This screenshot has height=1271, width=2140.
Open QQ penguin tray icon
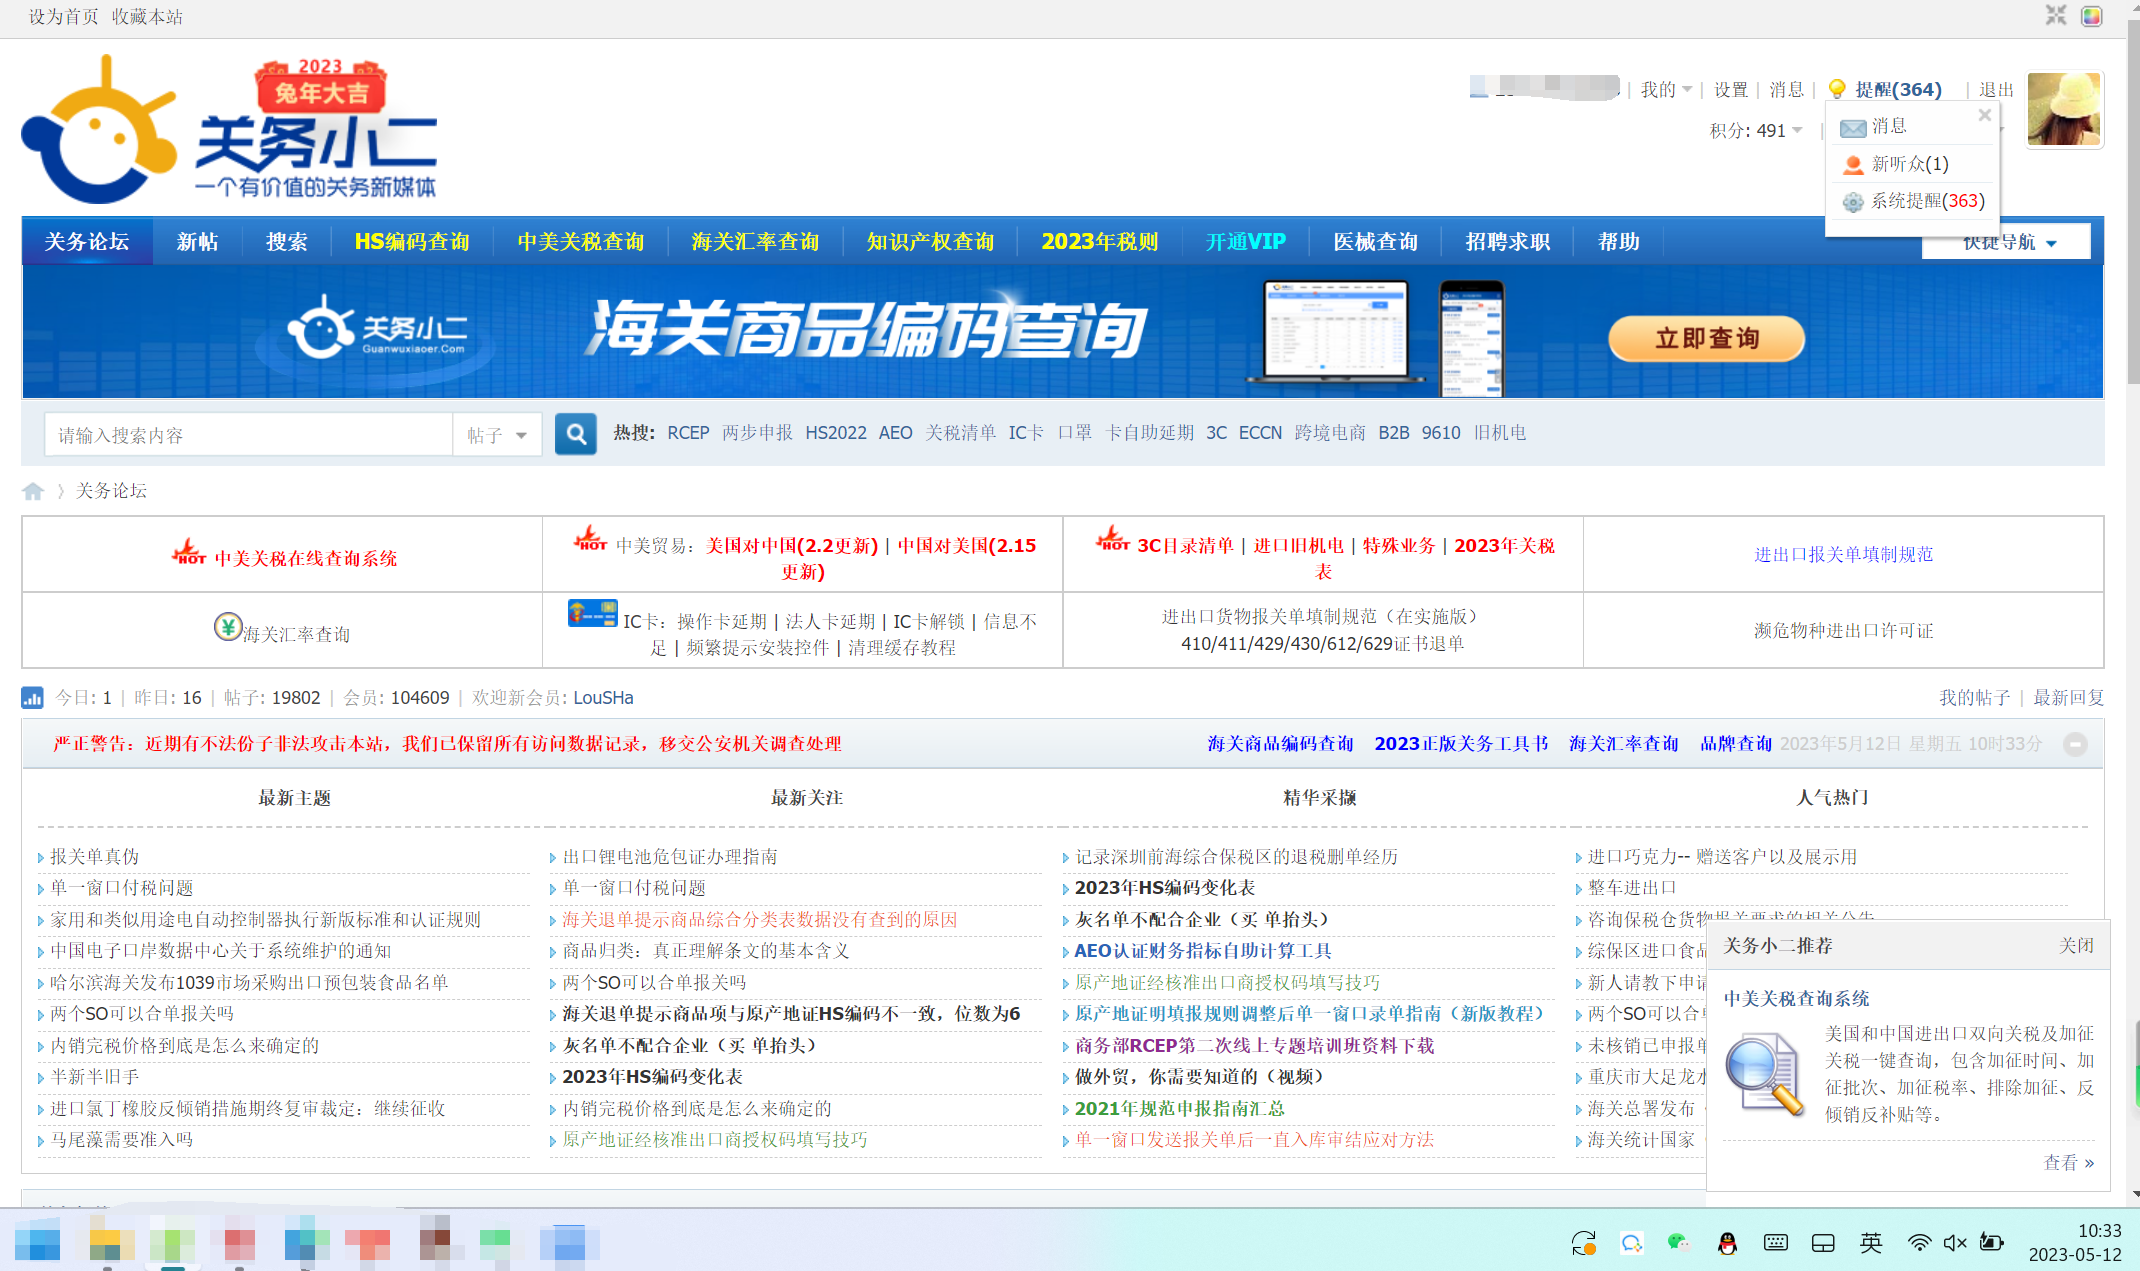[x=1727, y=1243]
